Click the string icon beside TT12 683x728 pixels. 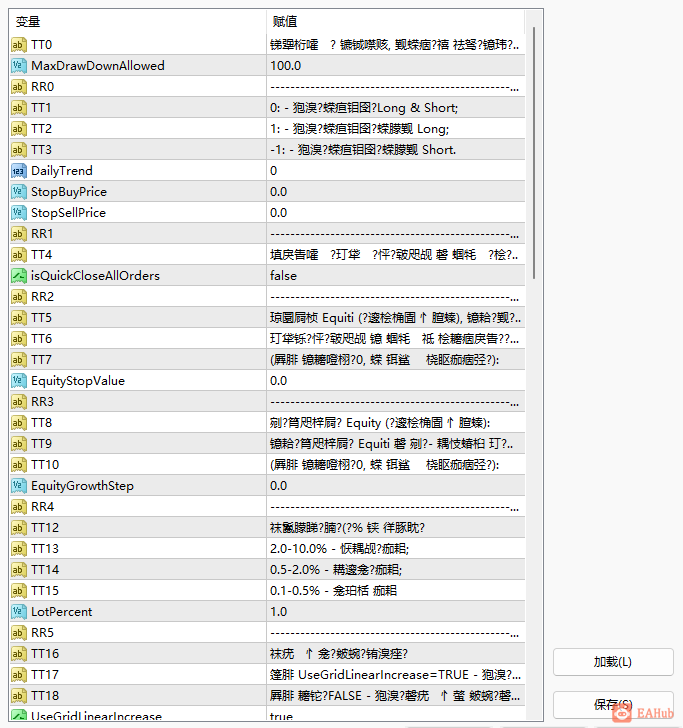pos(19,528)
